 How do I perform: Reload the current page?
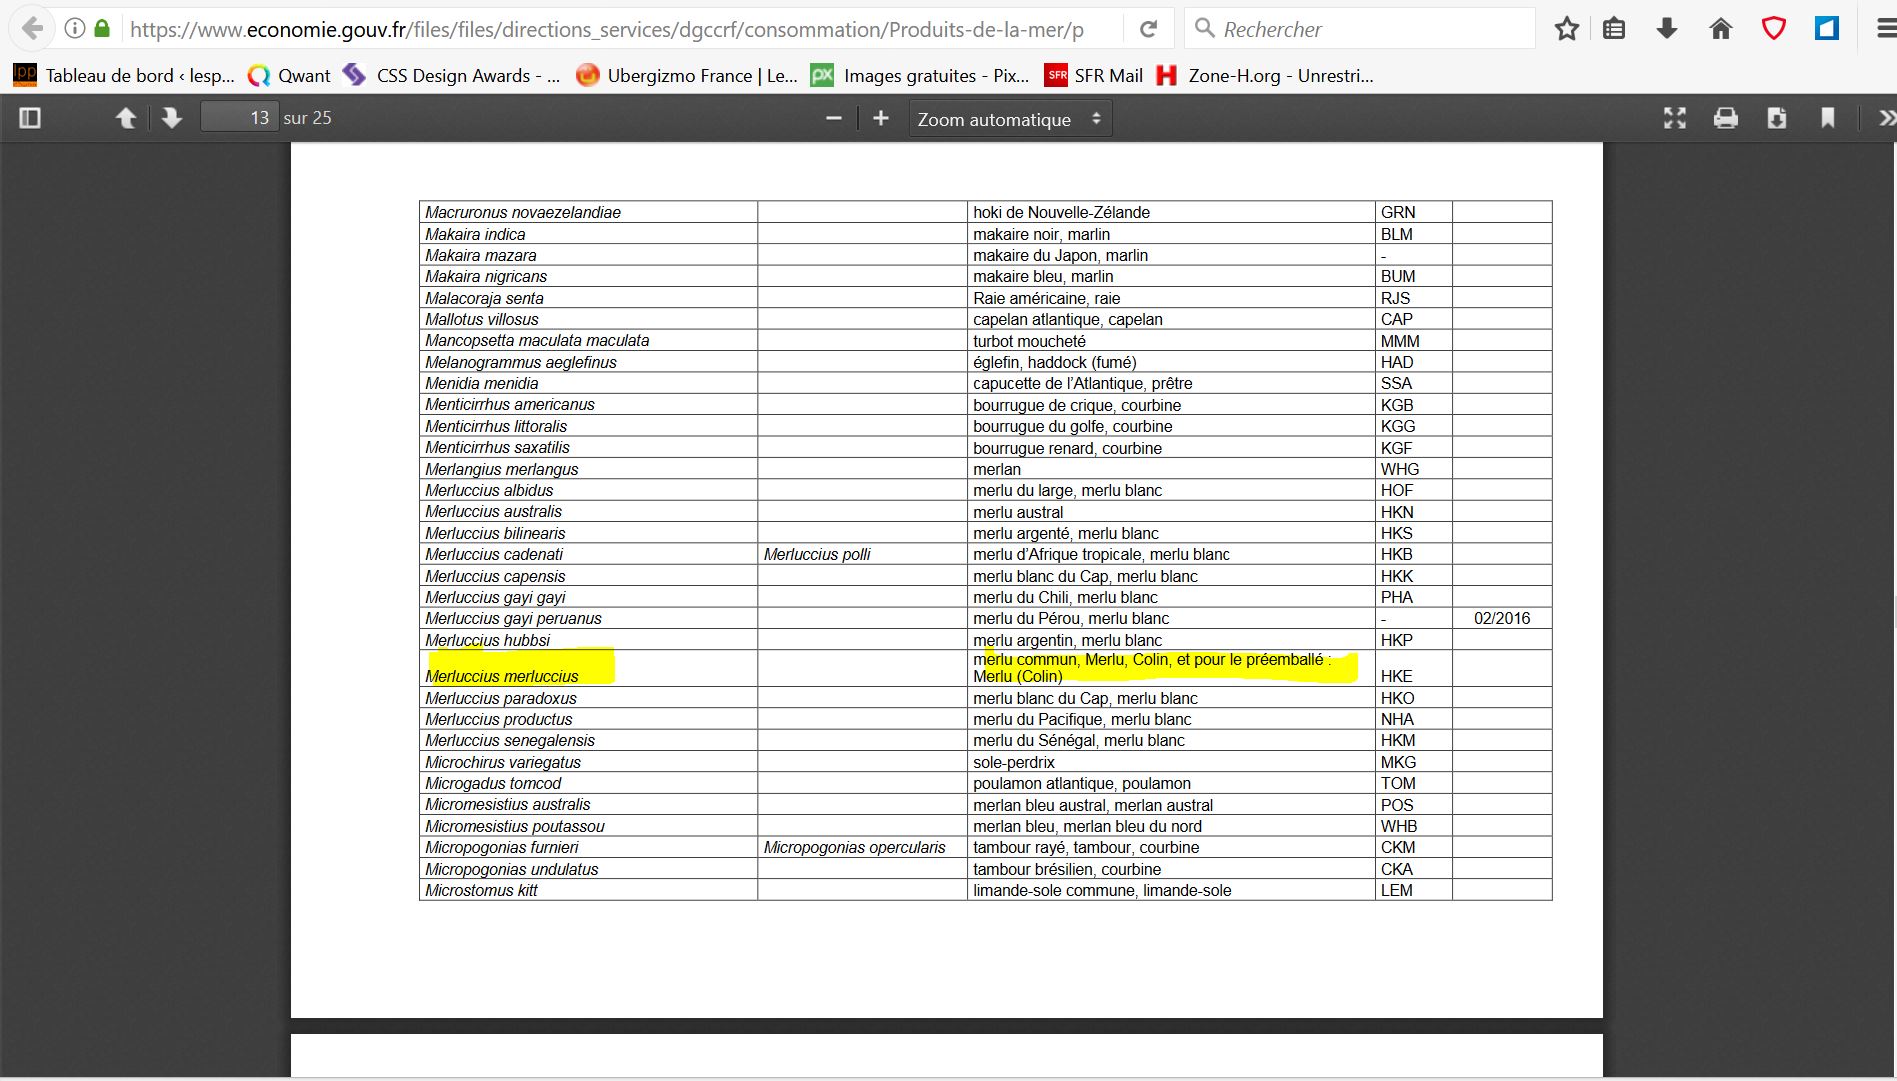pyautogui.click(x=1148, y=29)
